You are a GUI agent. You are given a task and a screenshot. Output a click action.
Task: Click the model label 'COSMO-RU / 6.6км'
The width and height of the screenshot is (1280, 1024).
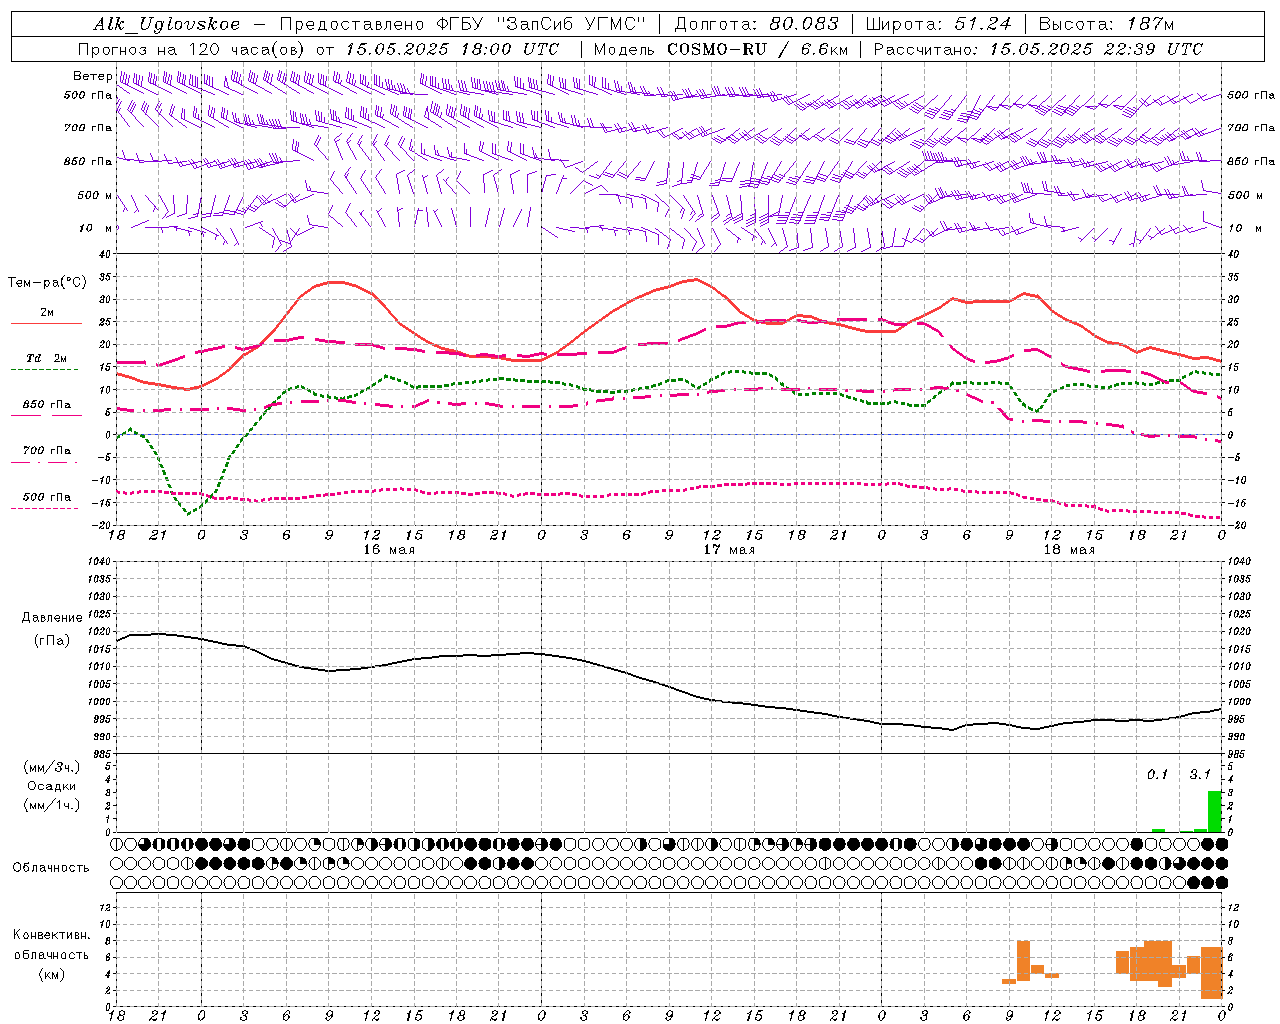click(757, 49)
